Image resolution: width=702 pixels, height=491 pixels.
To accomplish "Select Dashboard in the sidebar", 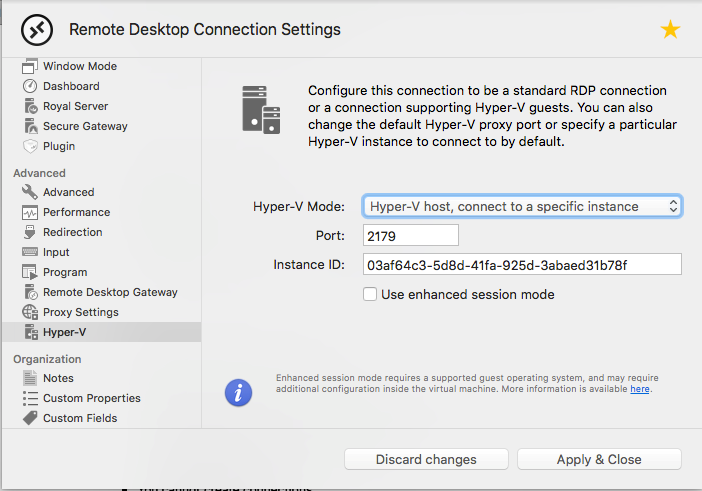I will tap(71, 86).
